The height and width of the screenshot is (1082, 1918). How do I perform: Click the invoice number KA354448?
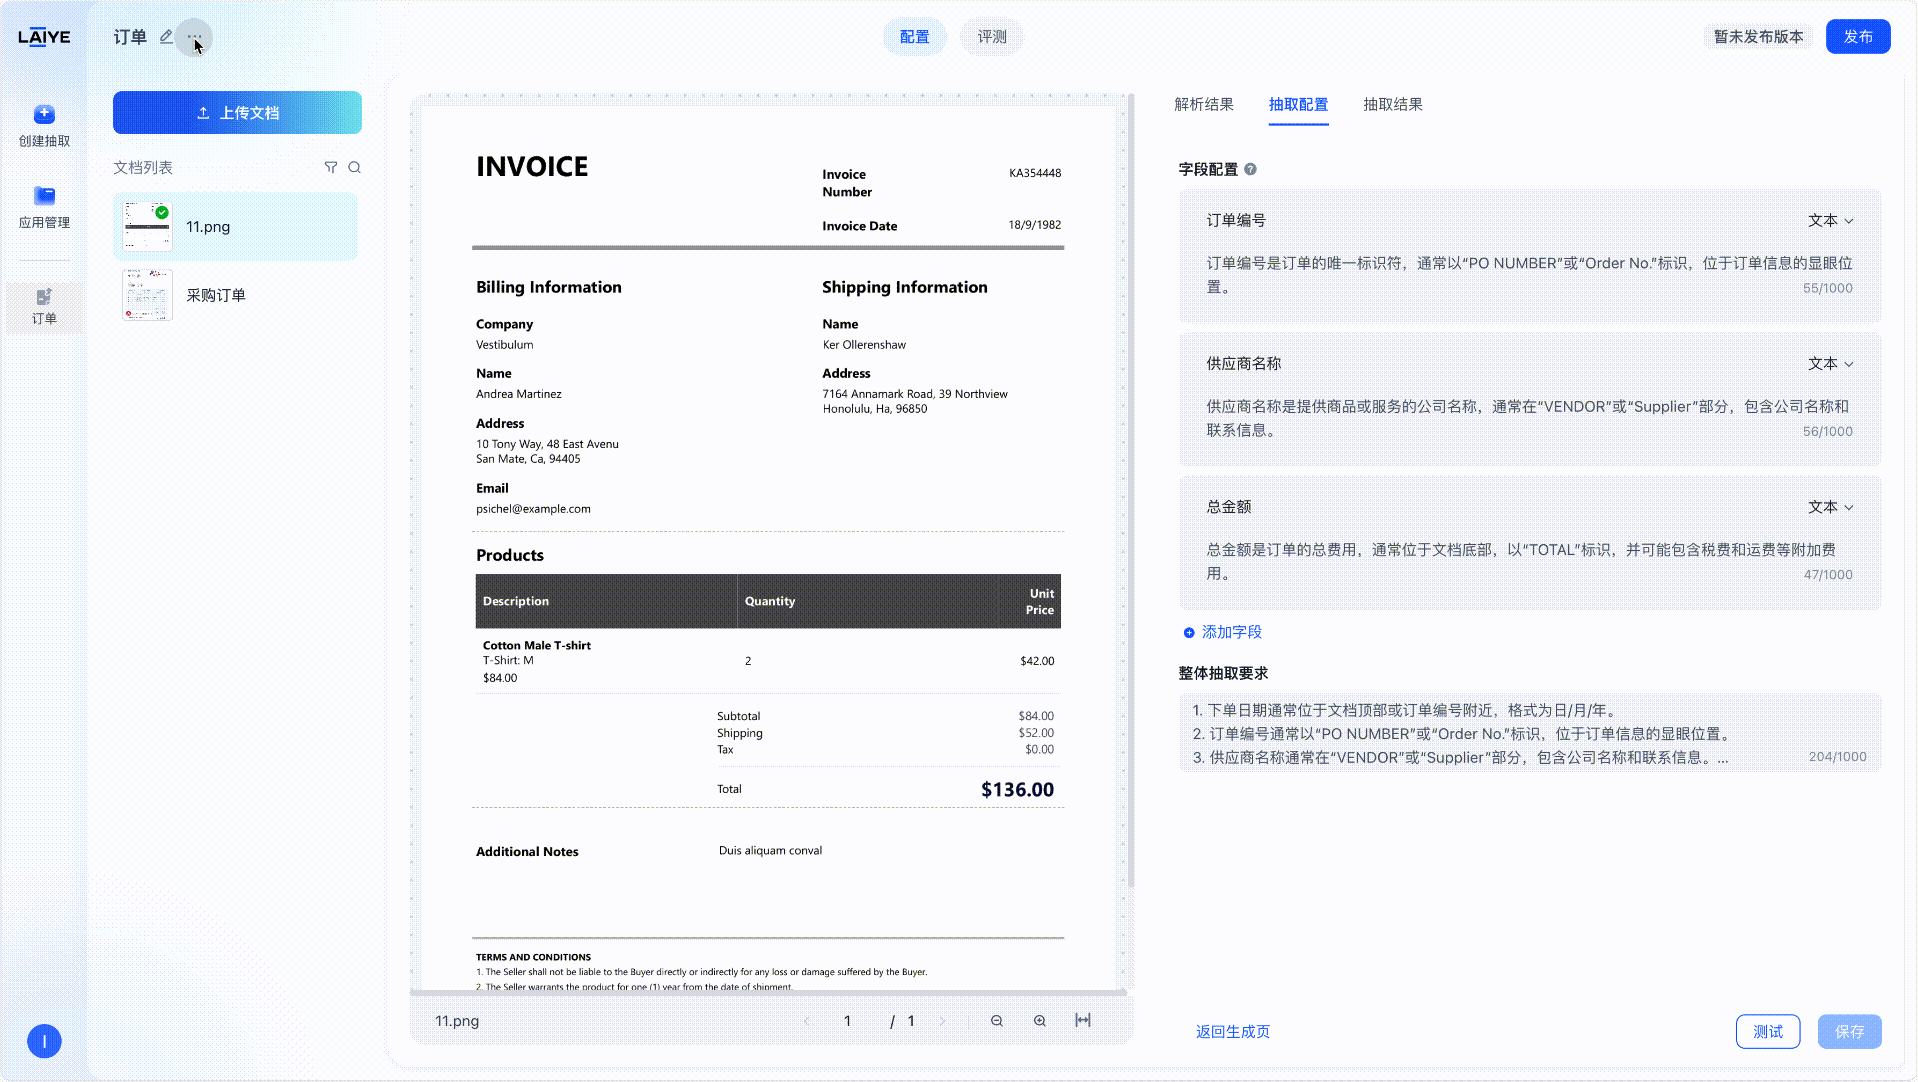coord(1034,173)
